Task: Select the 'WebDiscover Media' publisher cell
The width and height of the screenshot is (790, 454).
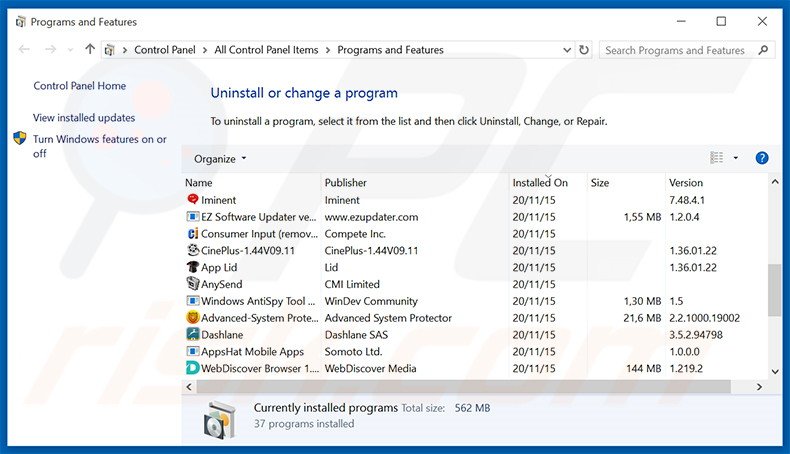Action: (370, 368)
